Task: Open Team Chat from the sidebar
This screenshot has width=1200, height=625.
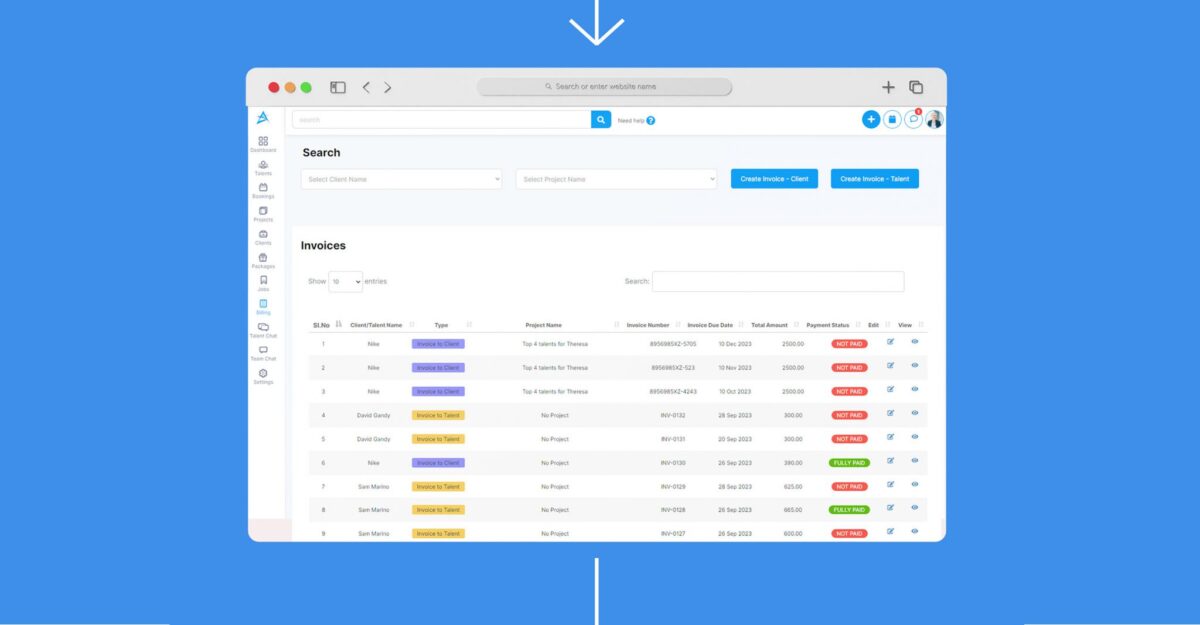Action: click(x=263, y=352)
